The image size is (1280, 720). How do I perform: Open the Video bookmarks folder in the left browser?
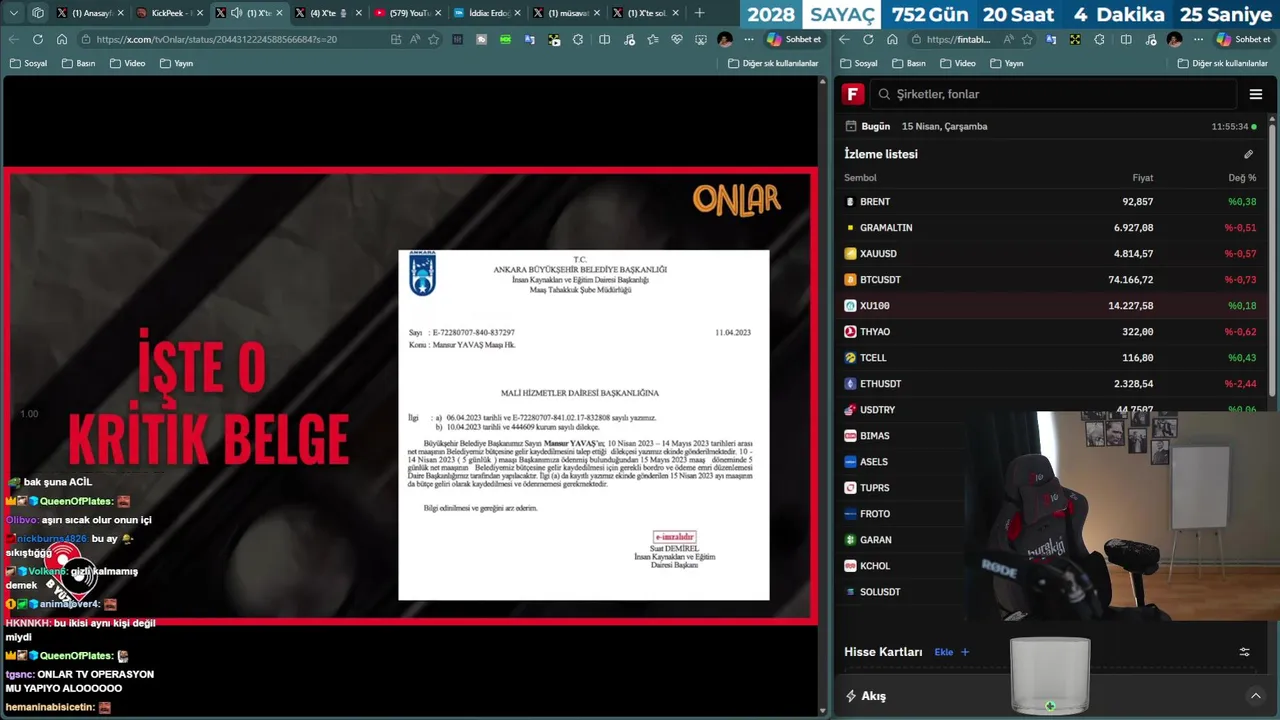tap(127, 63)
